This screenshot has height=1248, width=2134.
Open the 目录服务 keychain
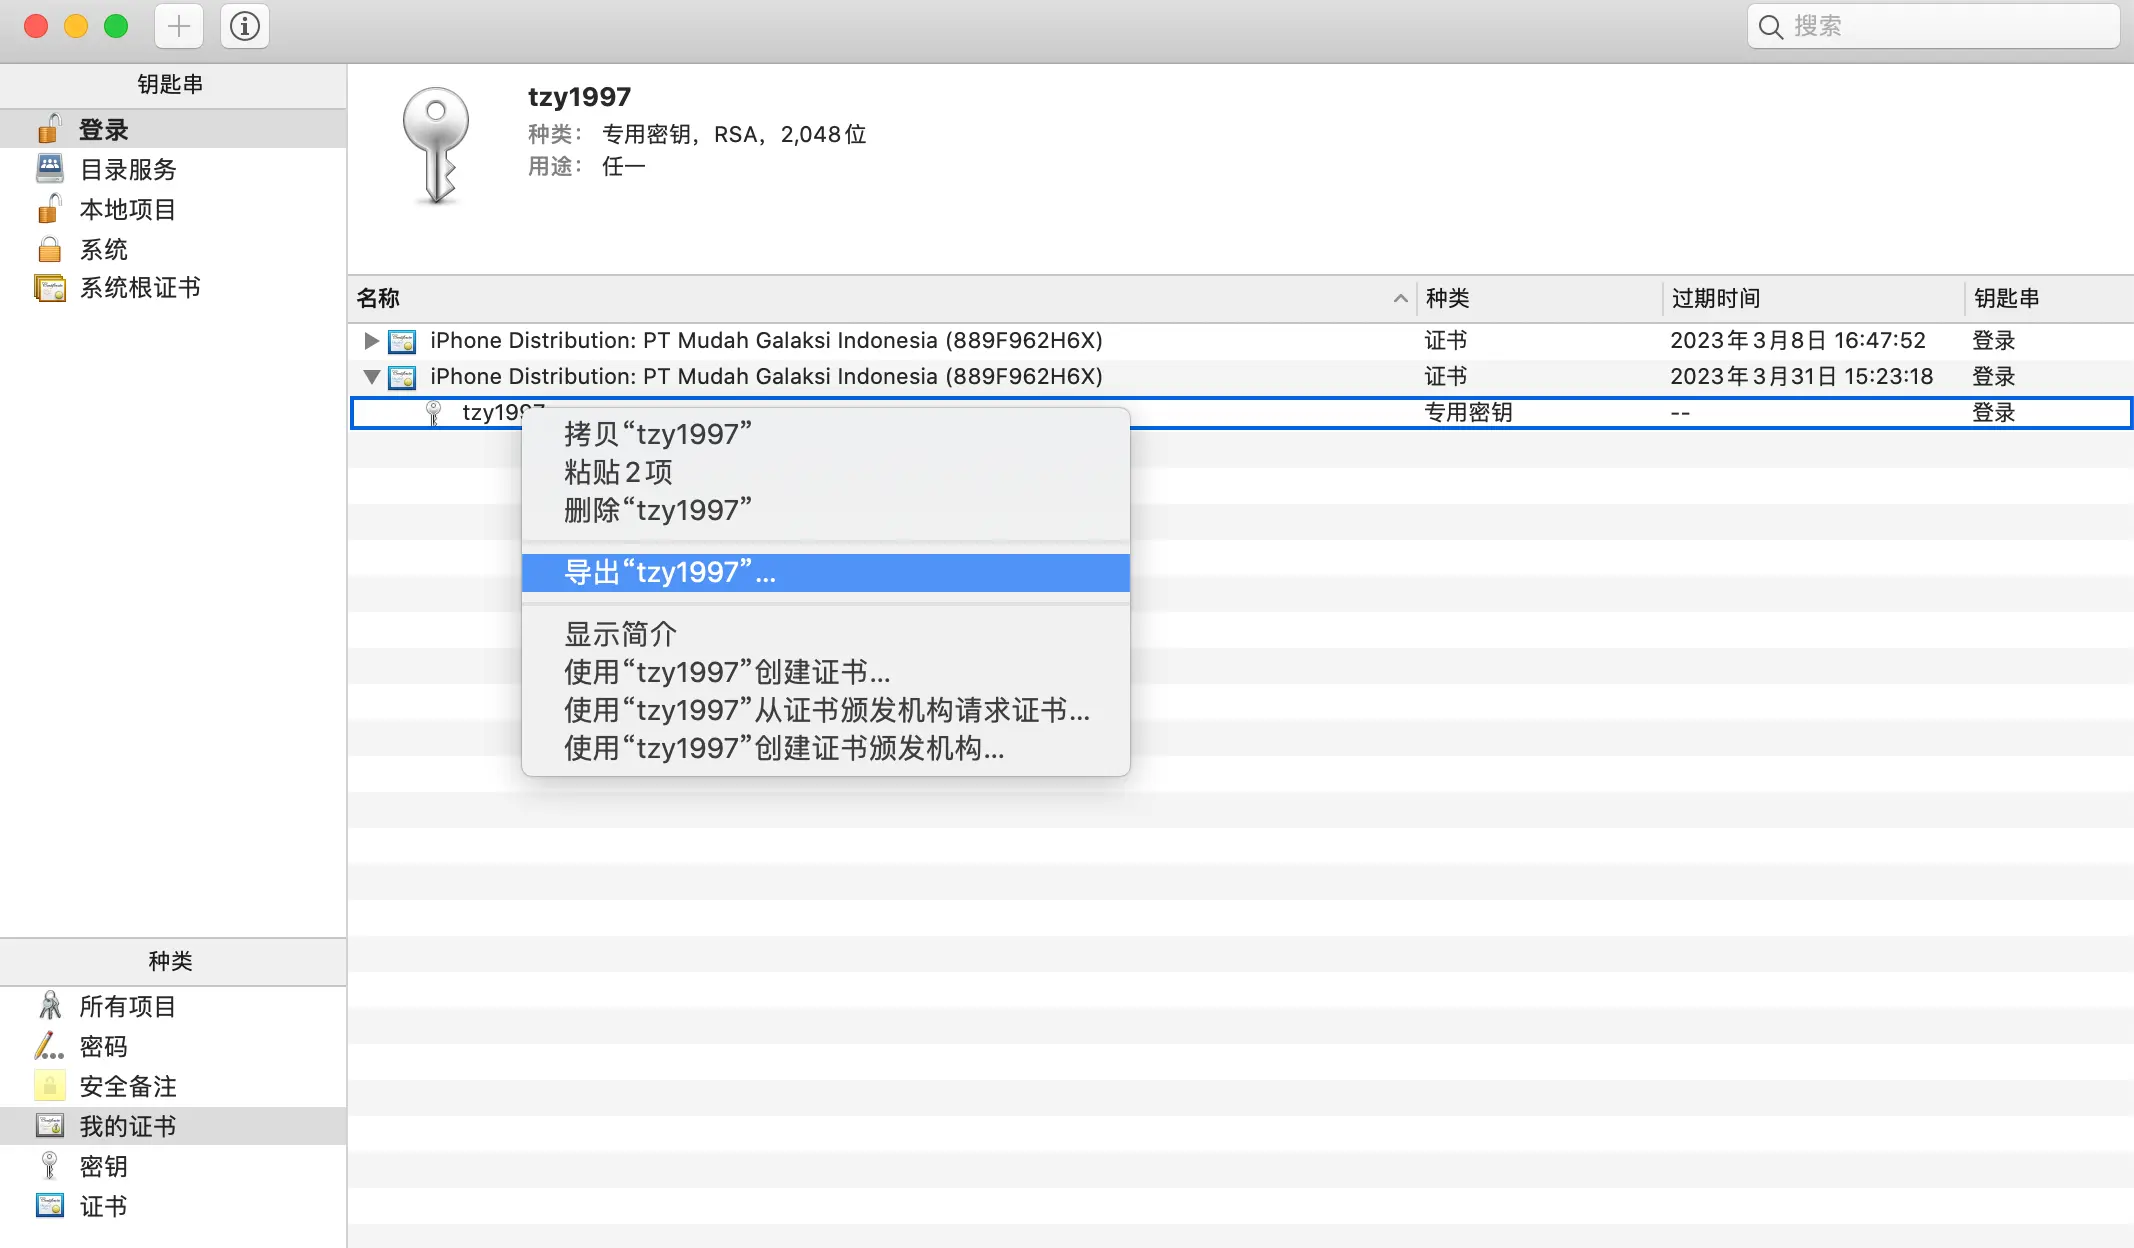[x=127, y=170]
